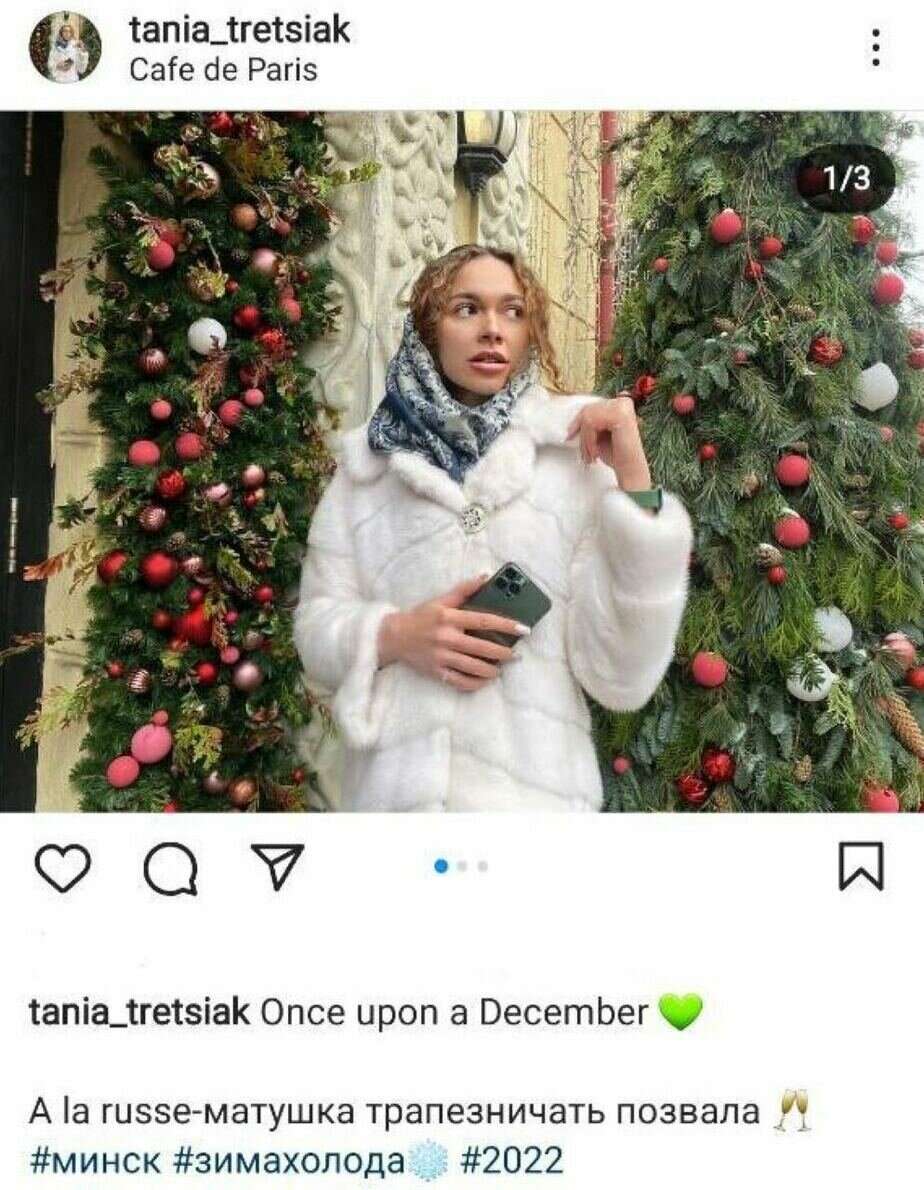Viewport: 924px width, 1190px height.
Task: Jump to second carousel dot
Action: pos(463,866)
